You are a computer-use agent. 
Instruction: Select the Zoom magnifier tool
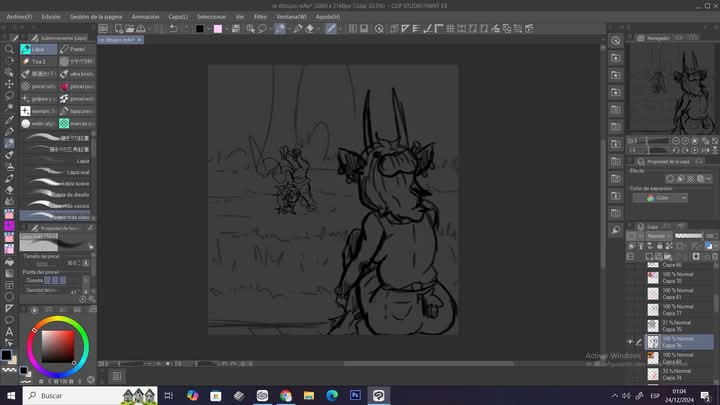pyautogui.click(x=9, y=49)
